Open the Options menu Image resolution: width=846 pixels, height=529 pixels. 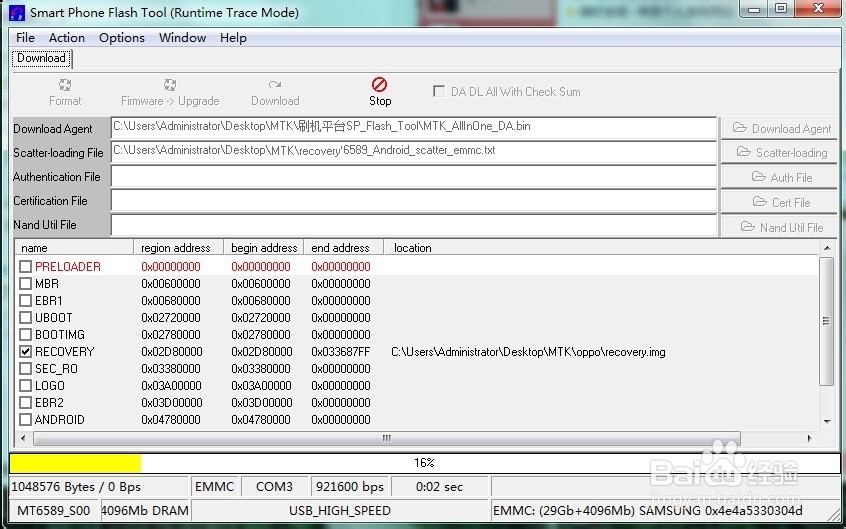point(122,38)
